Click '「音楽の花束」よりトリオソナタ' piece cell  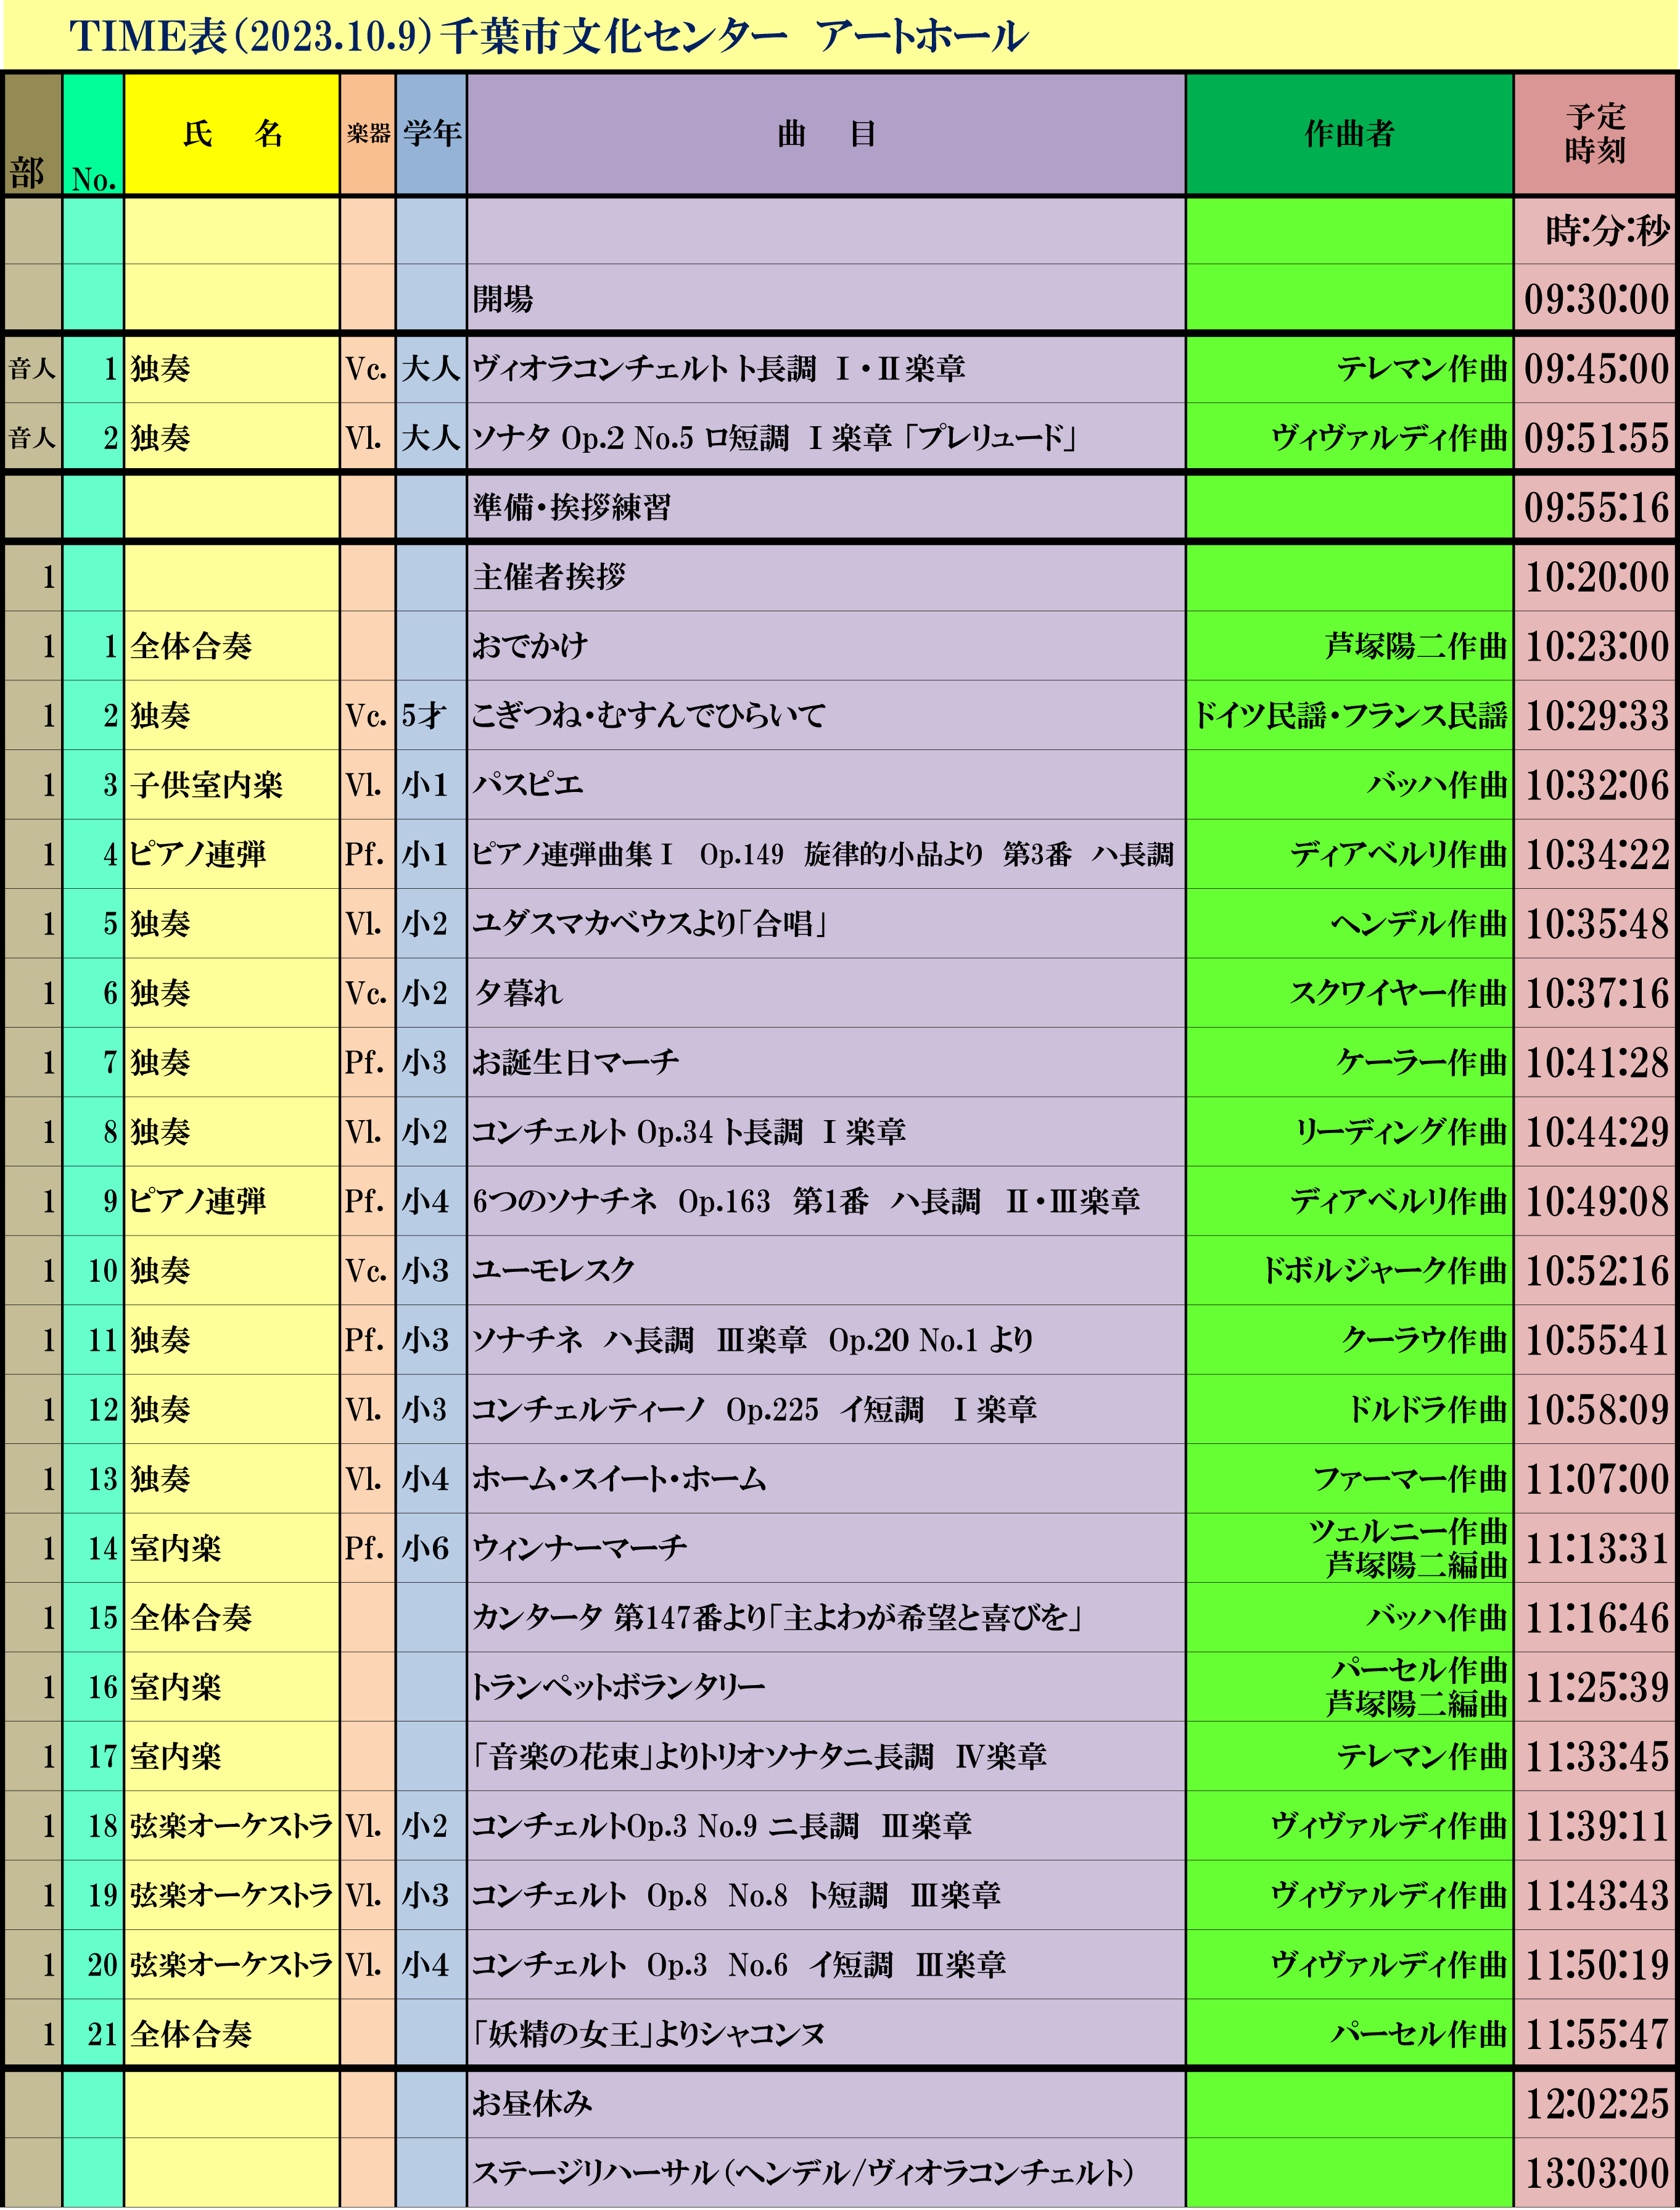[826, 1756]
